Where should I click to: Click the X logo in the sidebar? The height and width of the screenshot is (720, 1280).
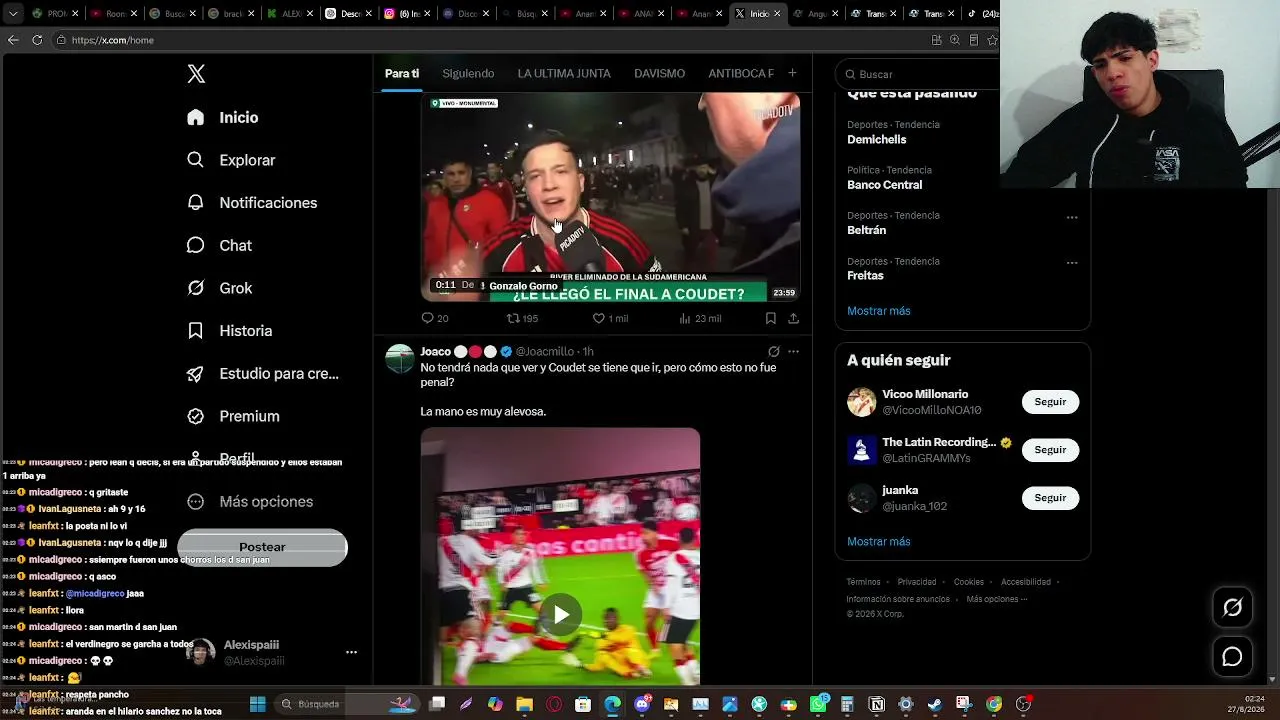point(196,74)
